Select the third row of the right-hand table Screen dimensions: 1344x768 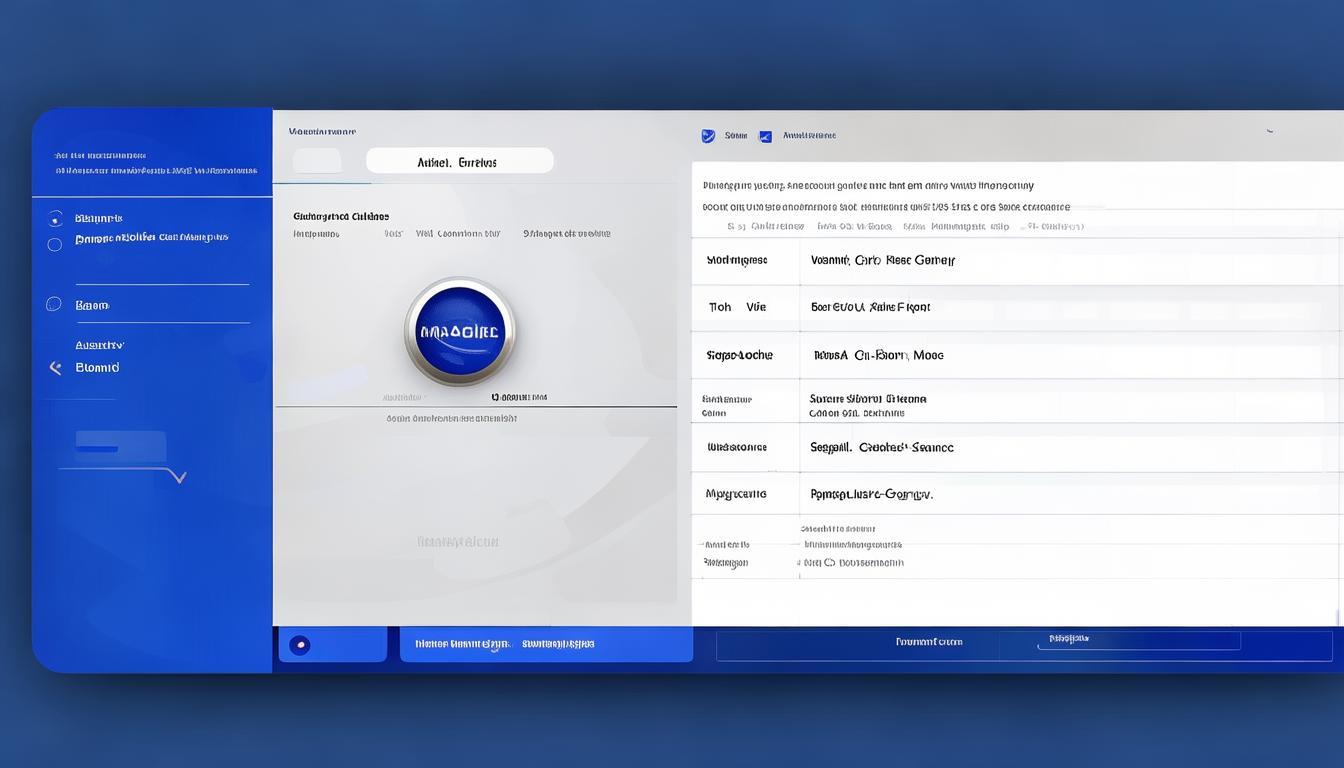point(1017,355)
